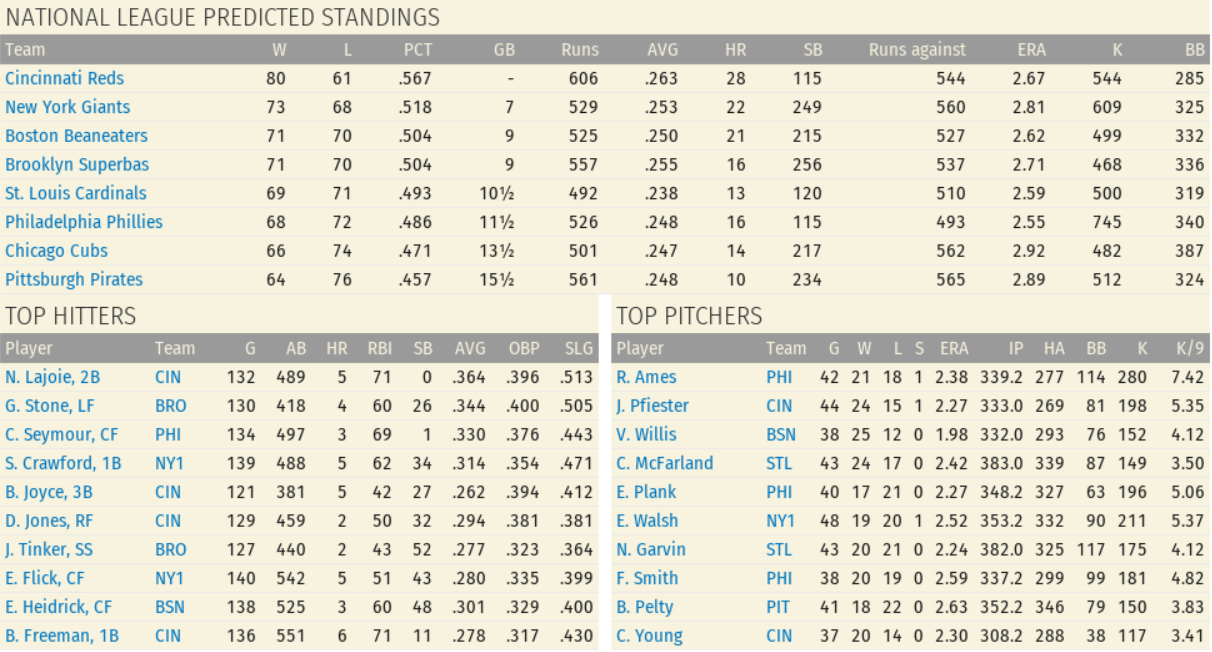View R. Ames's pitcher profile
The width and height of the screenshot is (1212, 652).
coord(646,377)
